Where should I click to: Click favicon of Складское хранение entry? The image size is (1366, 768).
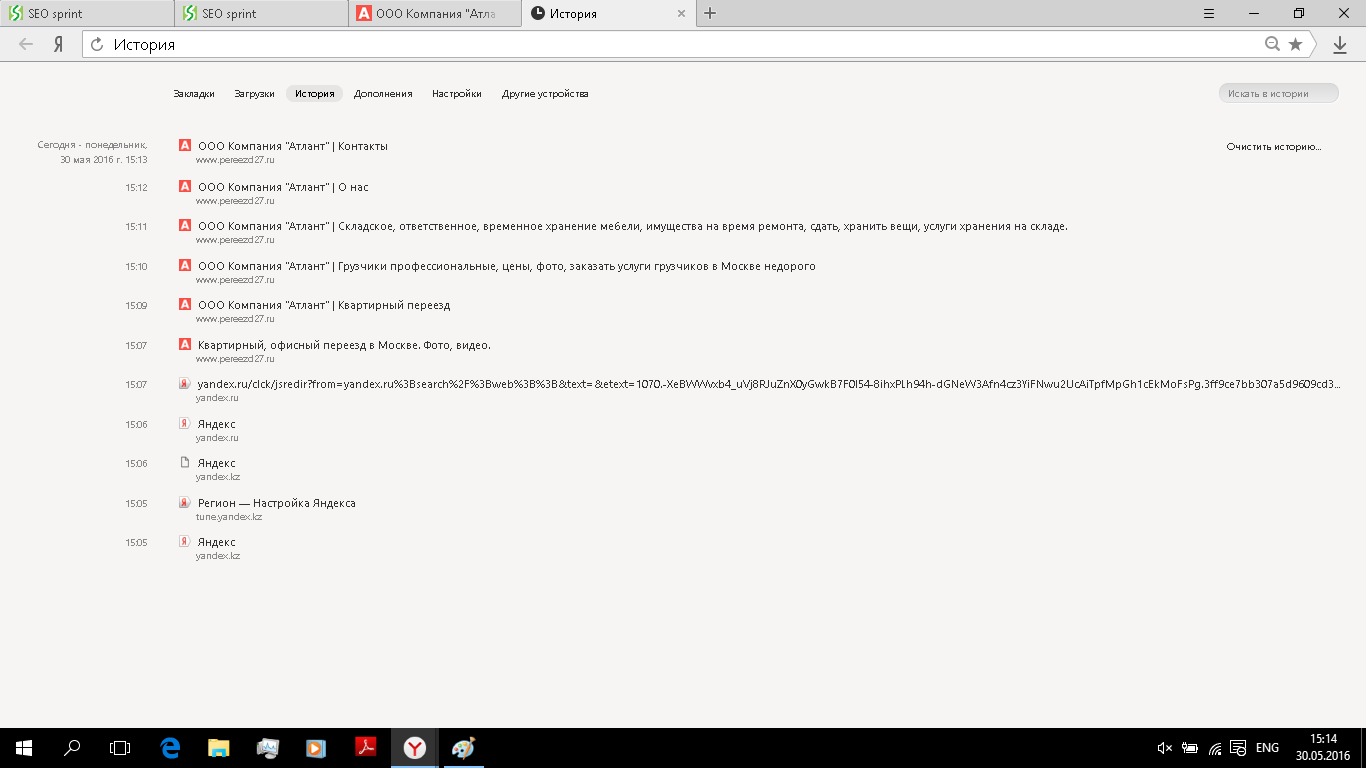point(184,225)
